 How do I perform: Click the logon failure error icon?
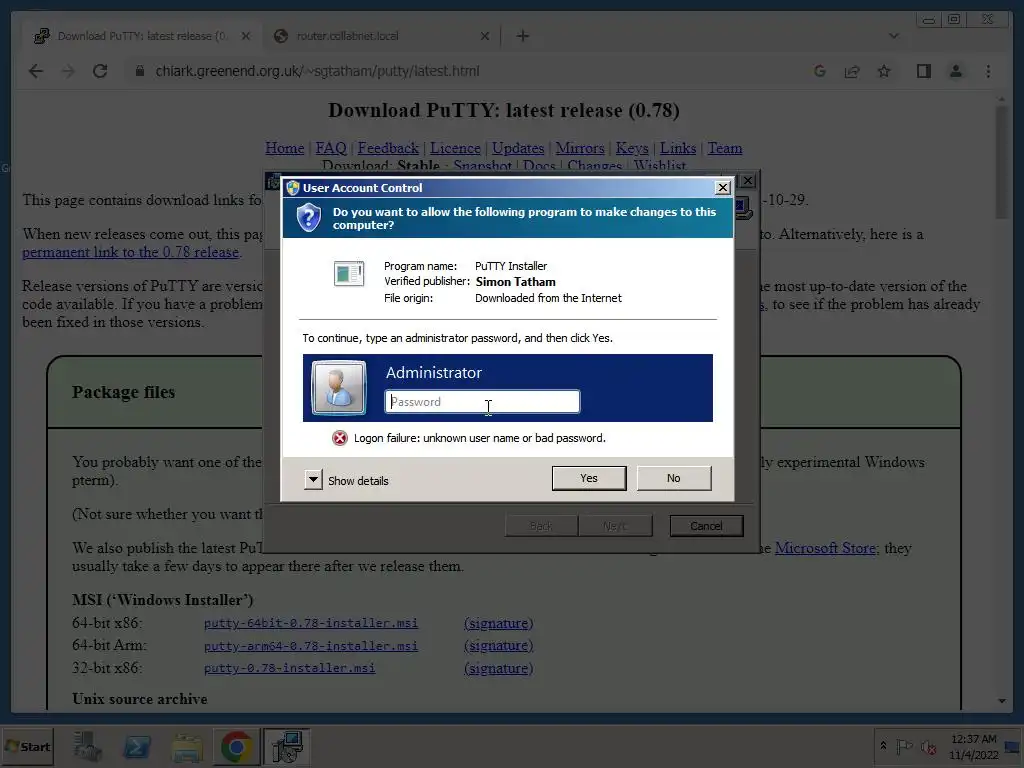click(x=340, y=438)
